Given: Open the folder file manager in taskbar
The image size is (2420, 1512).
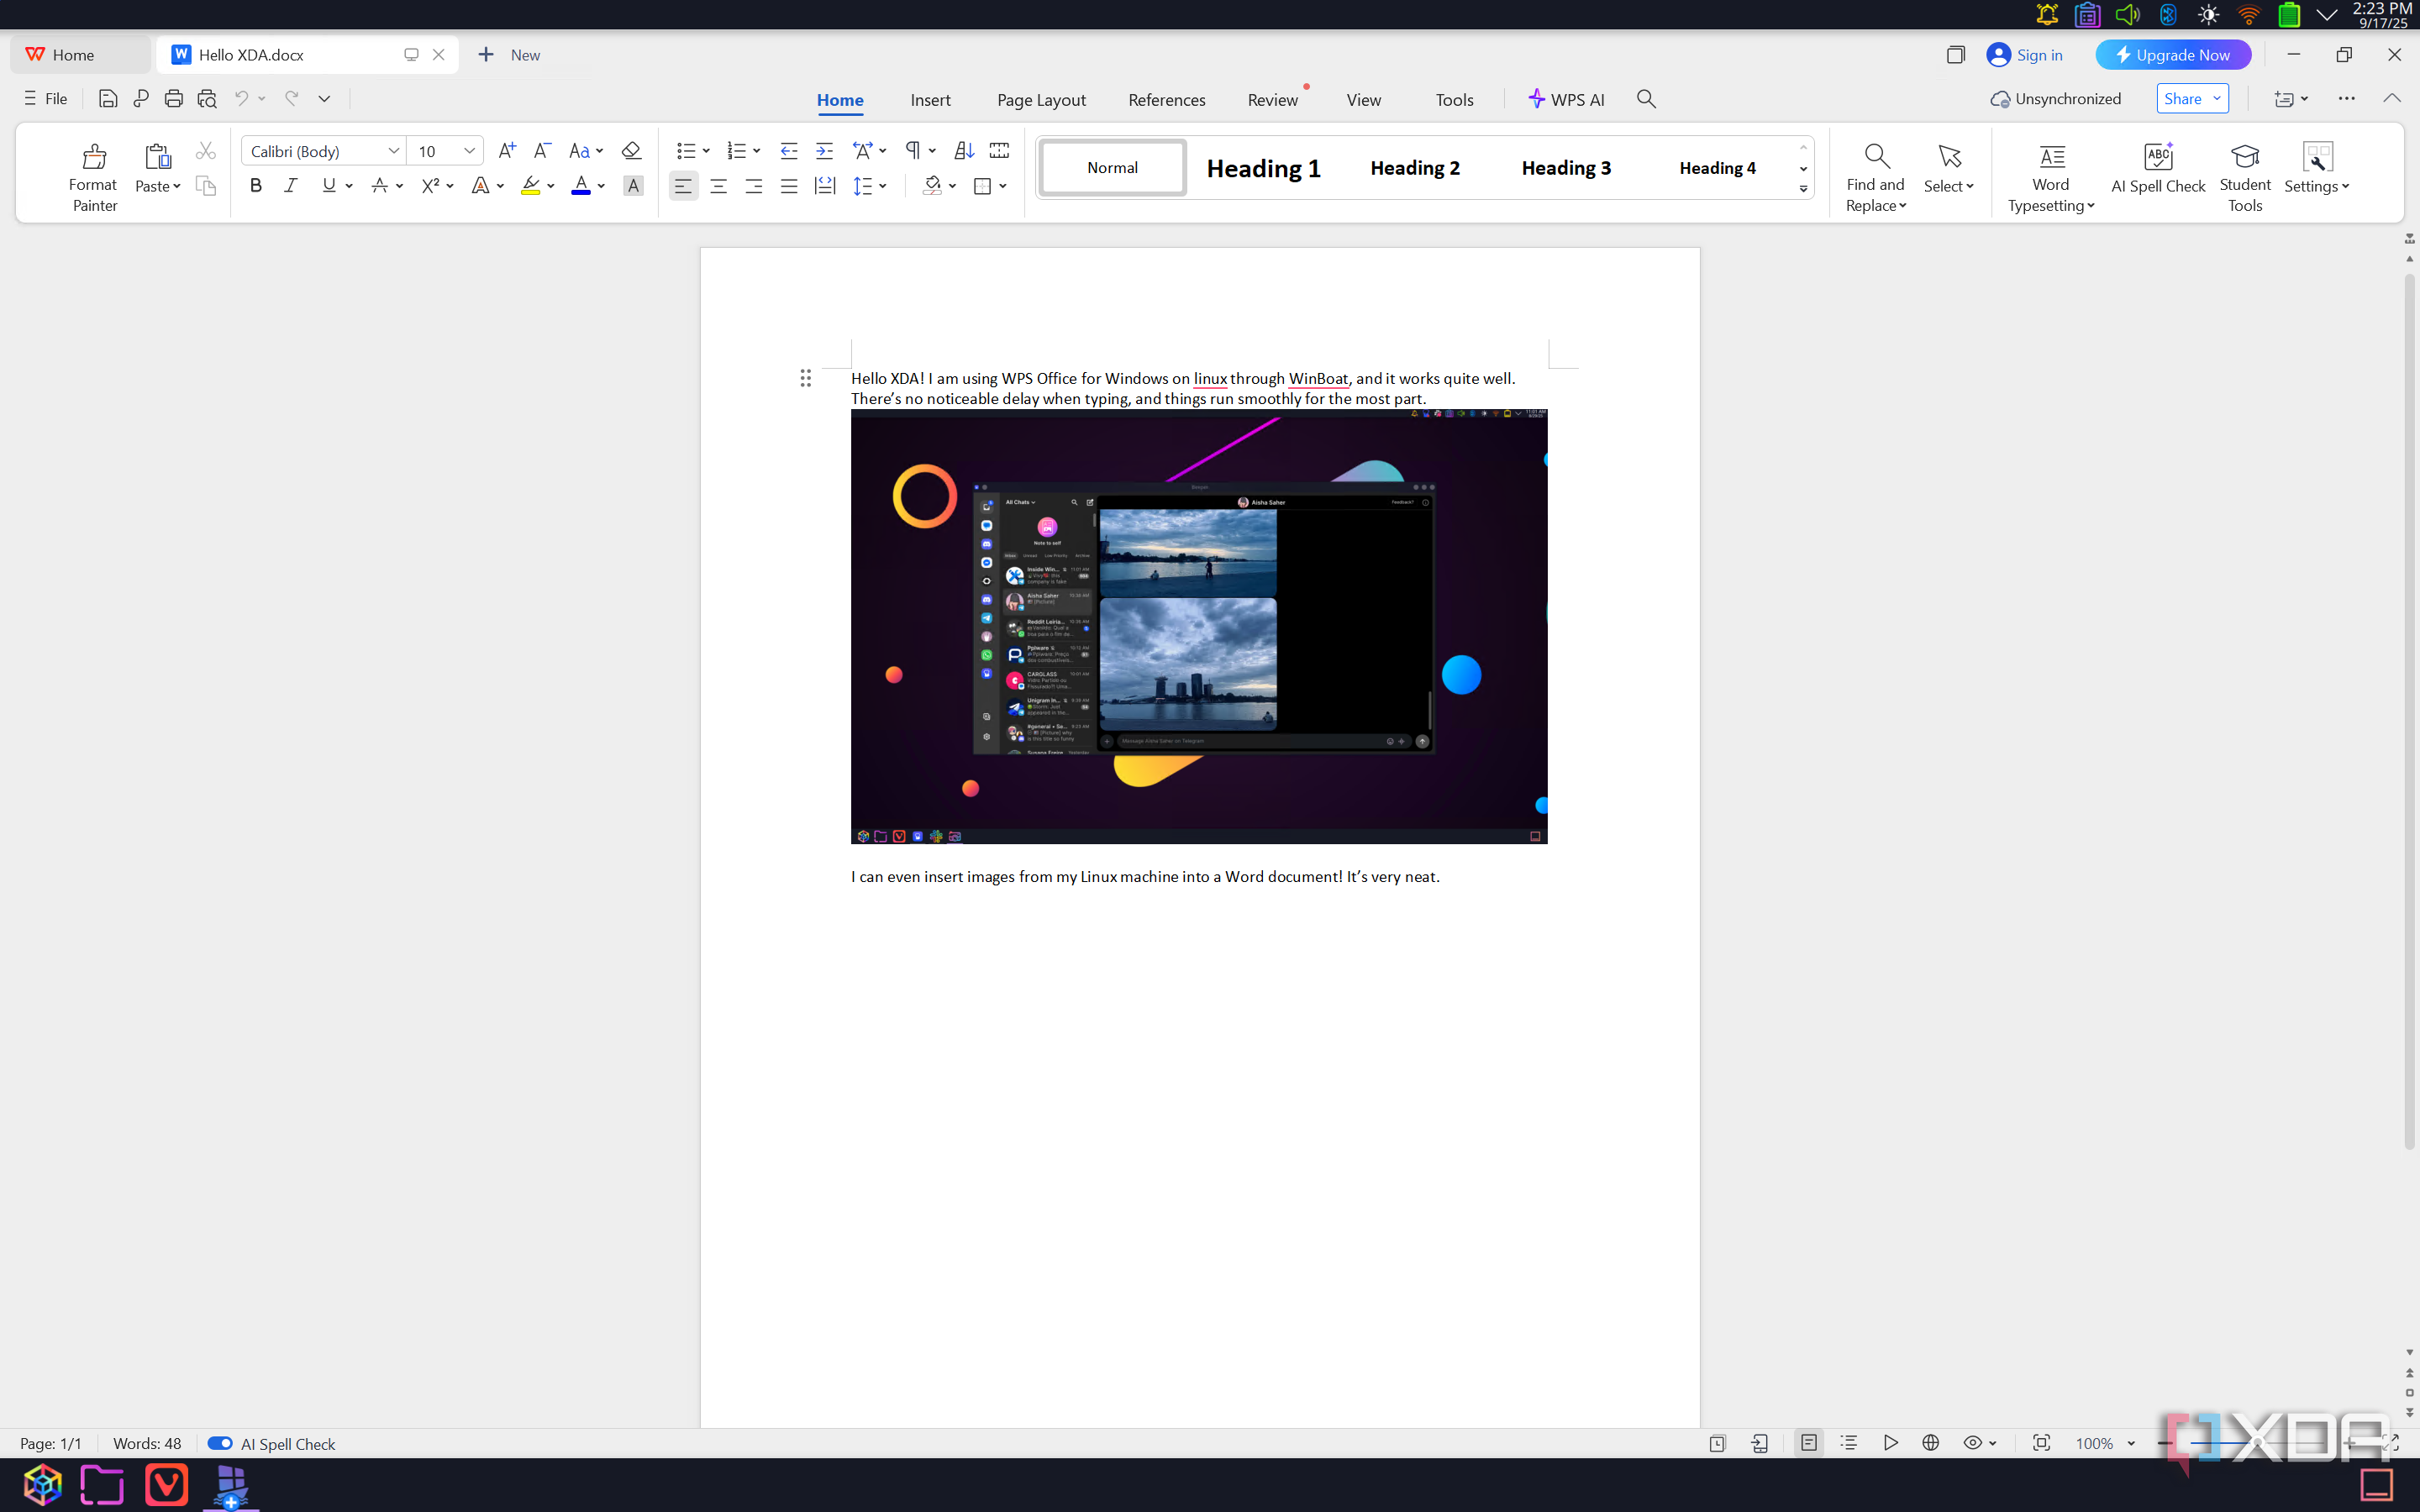Looking at the screenshot, I should pyautogui.click(x=102, y=1485).
